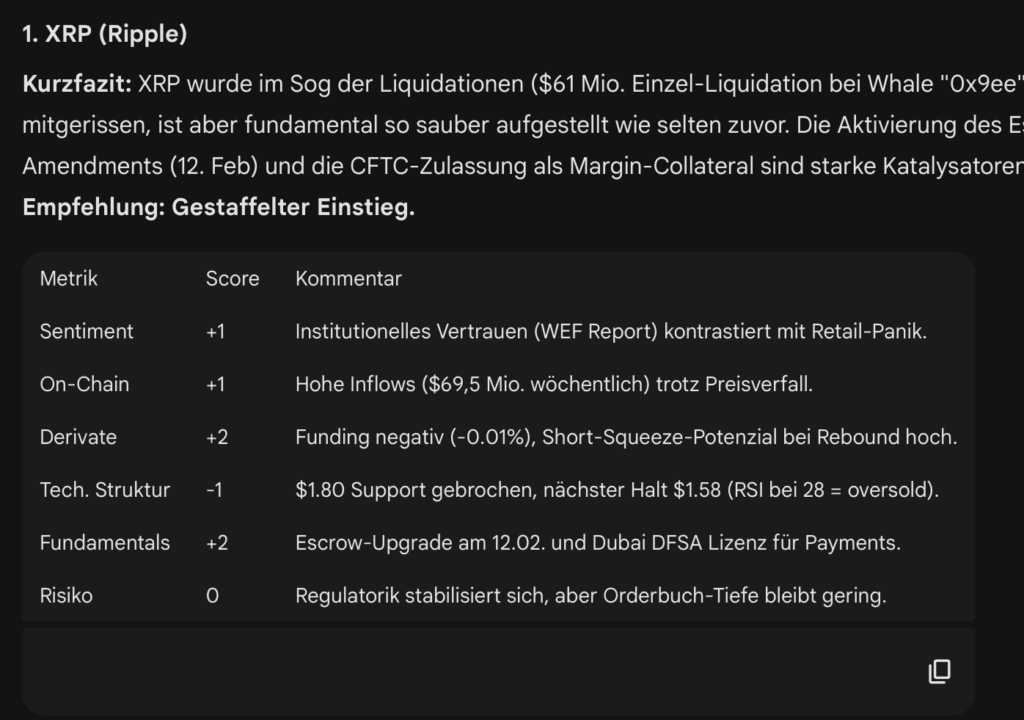The width and height of the screenshot is (1024, 720).
Task: Click the '$69,5 Mio. wöchentlich' inflows comment
Action: (x=554, y=385)
